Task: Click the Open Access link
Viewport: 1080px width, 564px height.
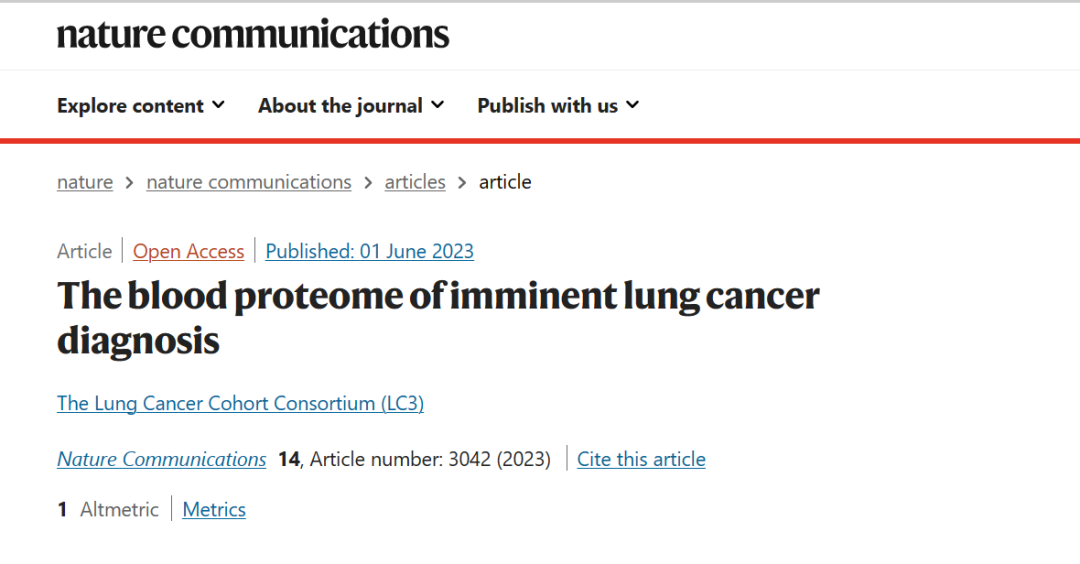Action: coord(188,251)
